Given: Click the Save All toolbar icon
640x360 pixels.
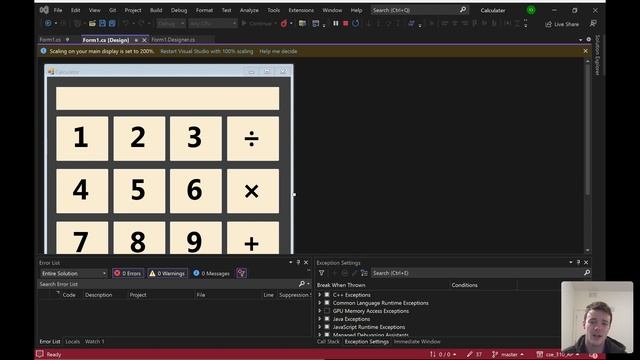Looking at the screenshot, I should (x=112, y=24).
